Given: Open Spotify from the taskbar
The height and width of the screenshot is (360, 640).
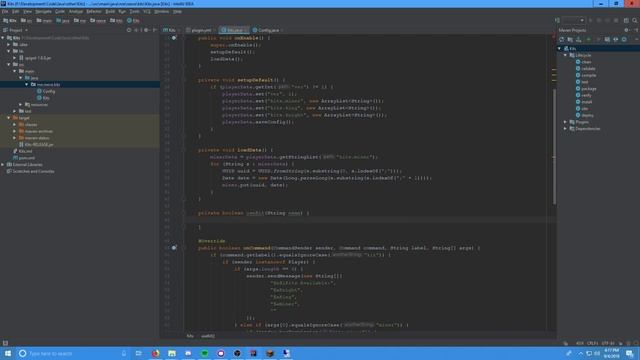Looking at the screenshot, I should point(204,353).
